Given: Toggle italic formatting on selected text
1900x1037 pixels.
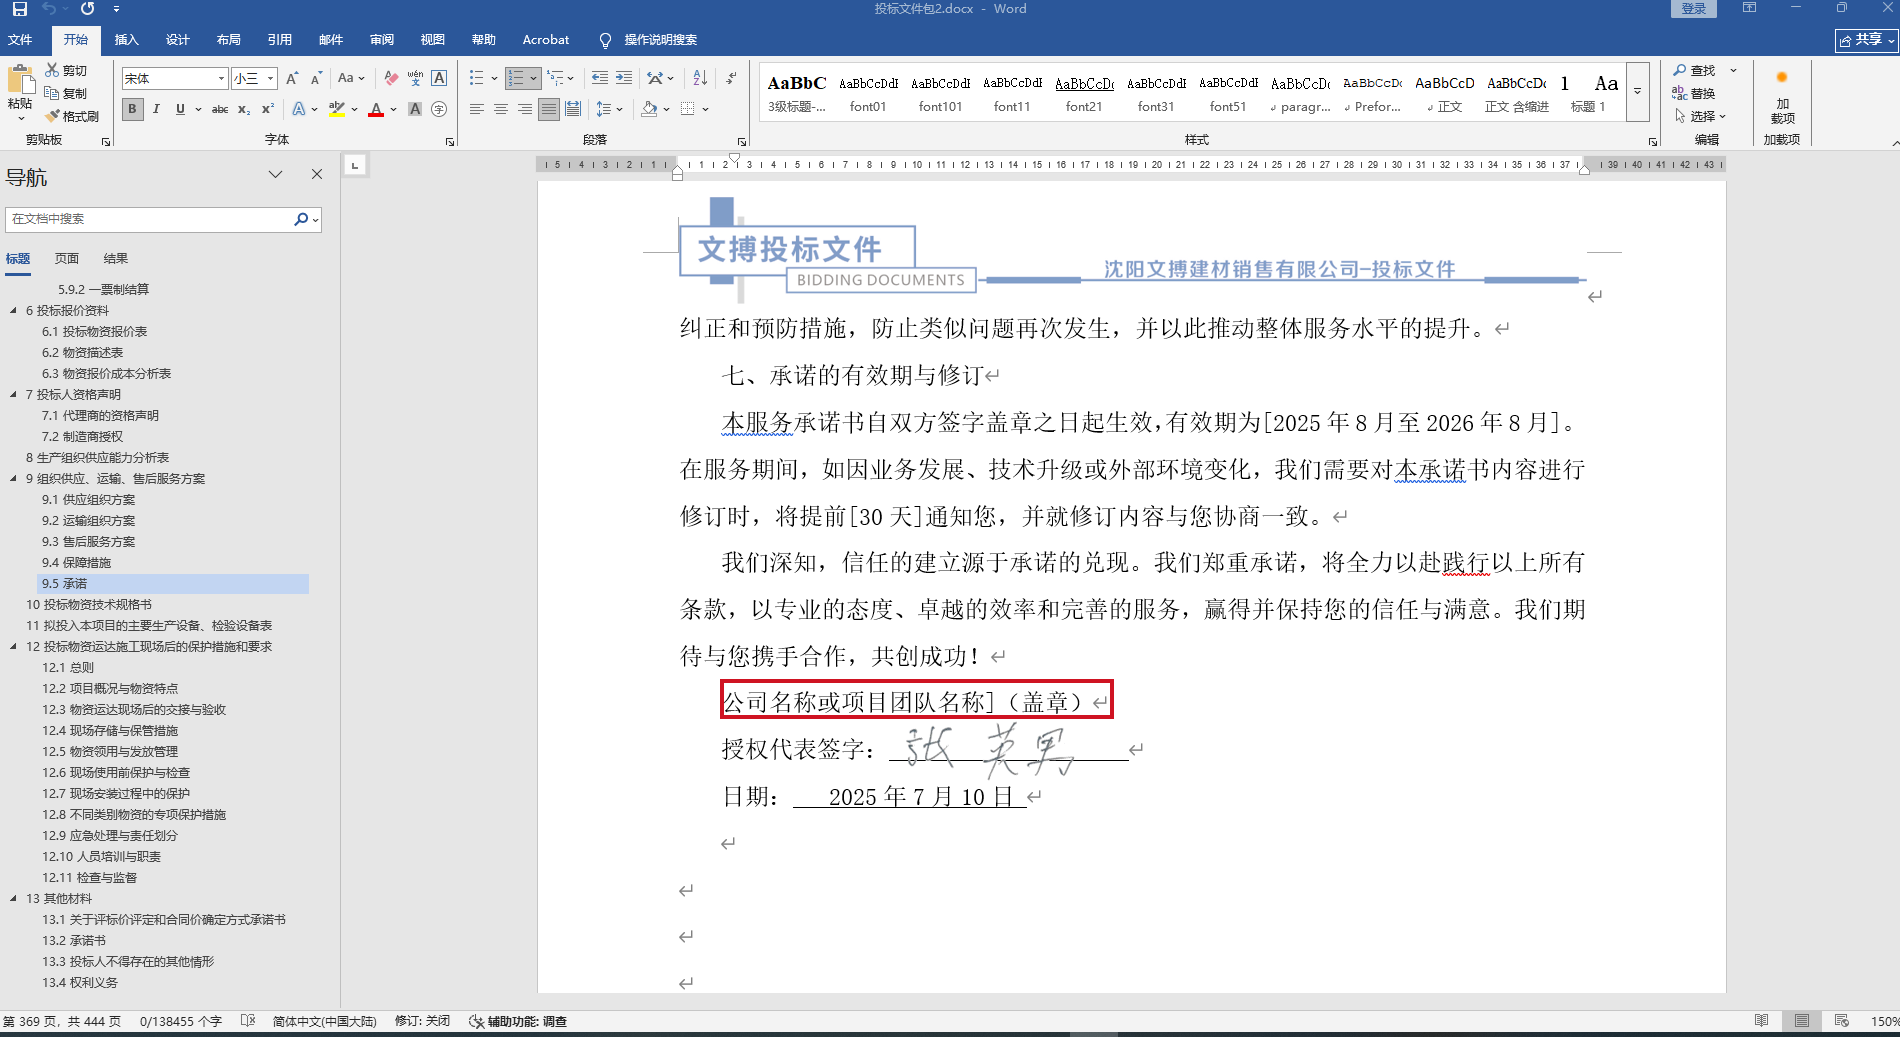Looking at the screenshot, I should pos(156,109).
